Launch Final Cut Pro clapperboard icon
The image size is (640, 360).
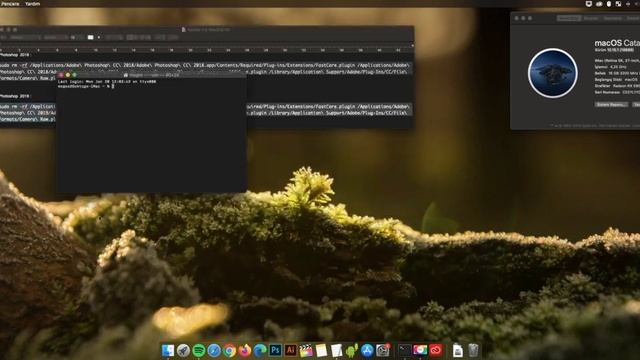click(x=306, y=350)
